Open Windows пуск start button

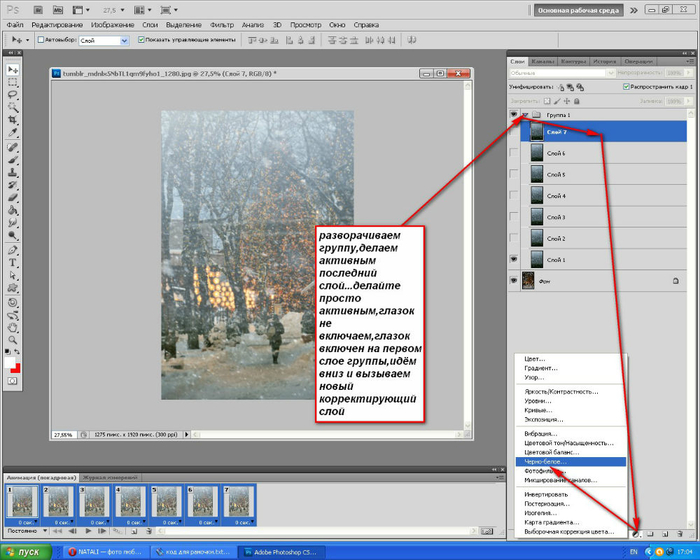tap(26, 552)
